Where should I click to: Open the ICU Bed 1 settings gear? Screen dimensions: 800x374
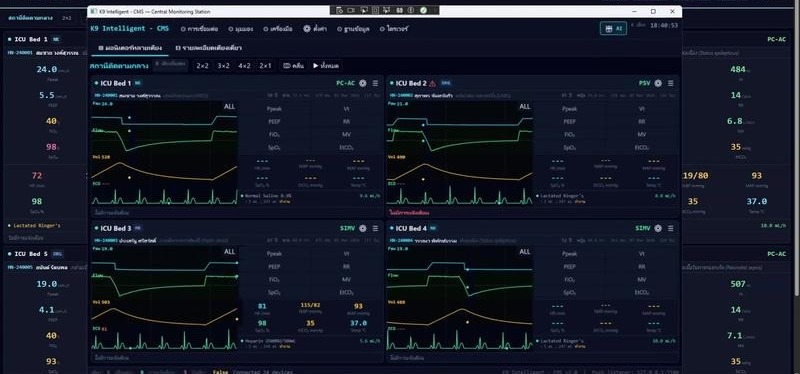363,83
